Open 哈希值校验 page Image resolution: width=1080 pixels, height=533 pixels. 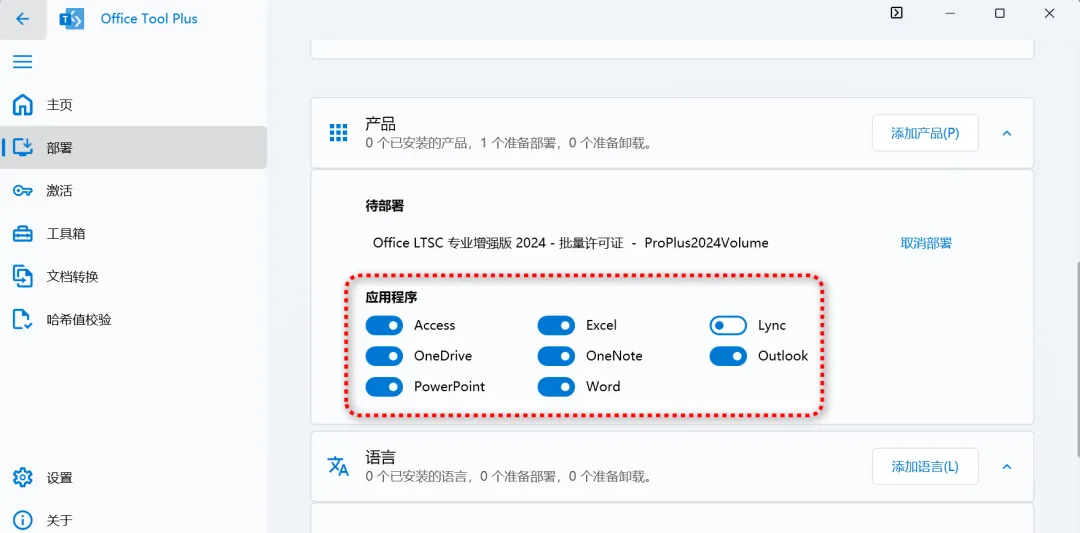[134, 320]
